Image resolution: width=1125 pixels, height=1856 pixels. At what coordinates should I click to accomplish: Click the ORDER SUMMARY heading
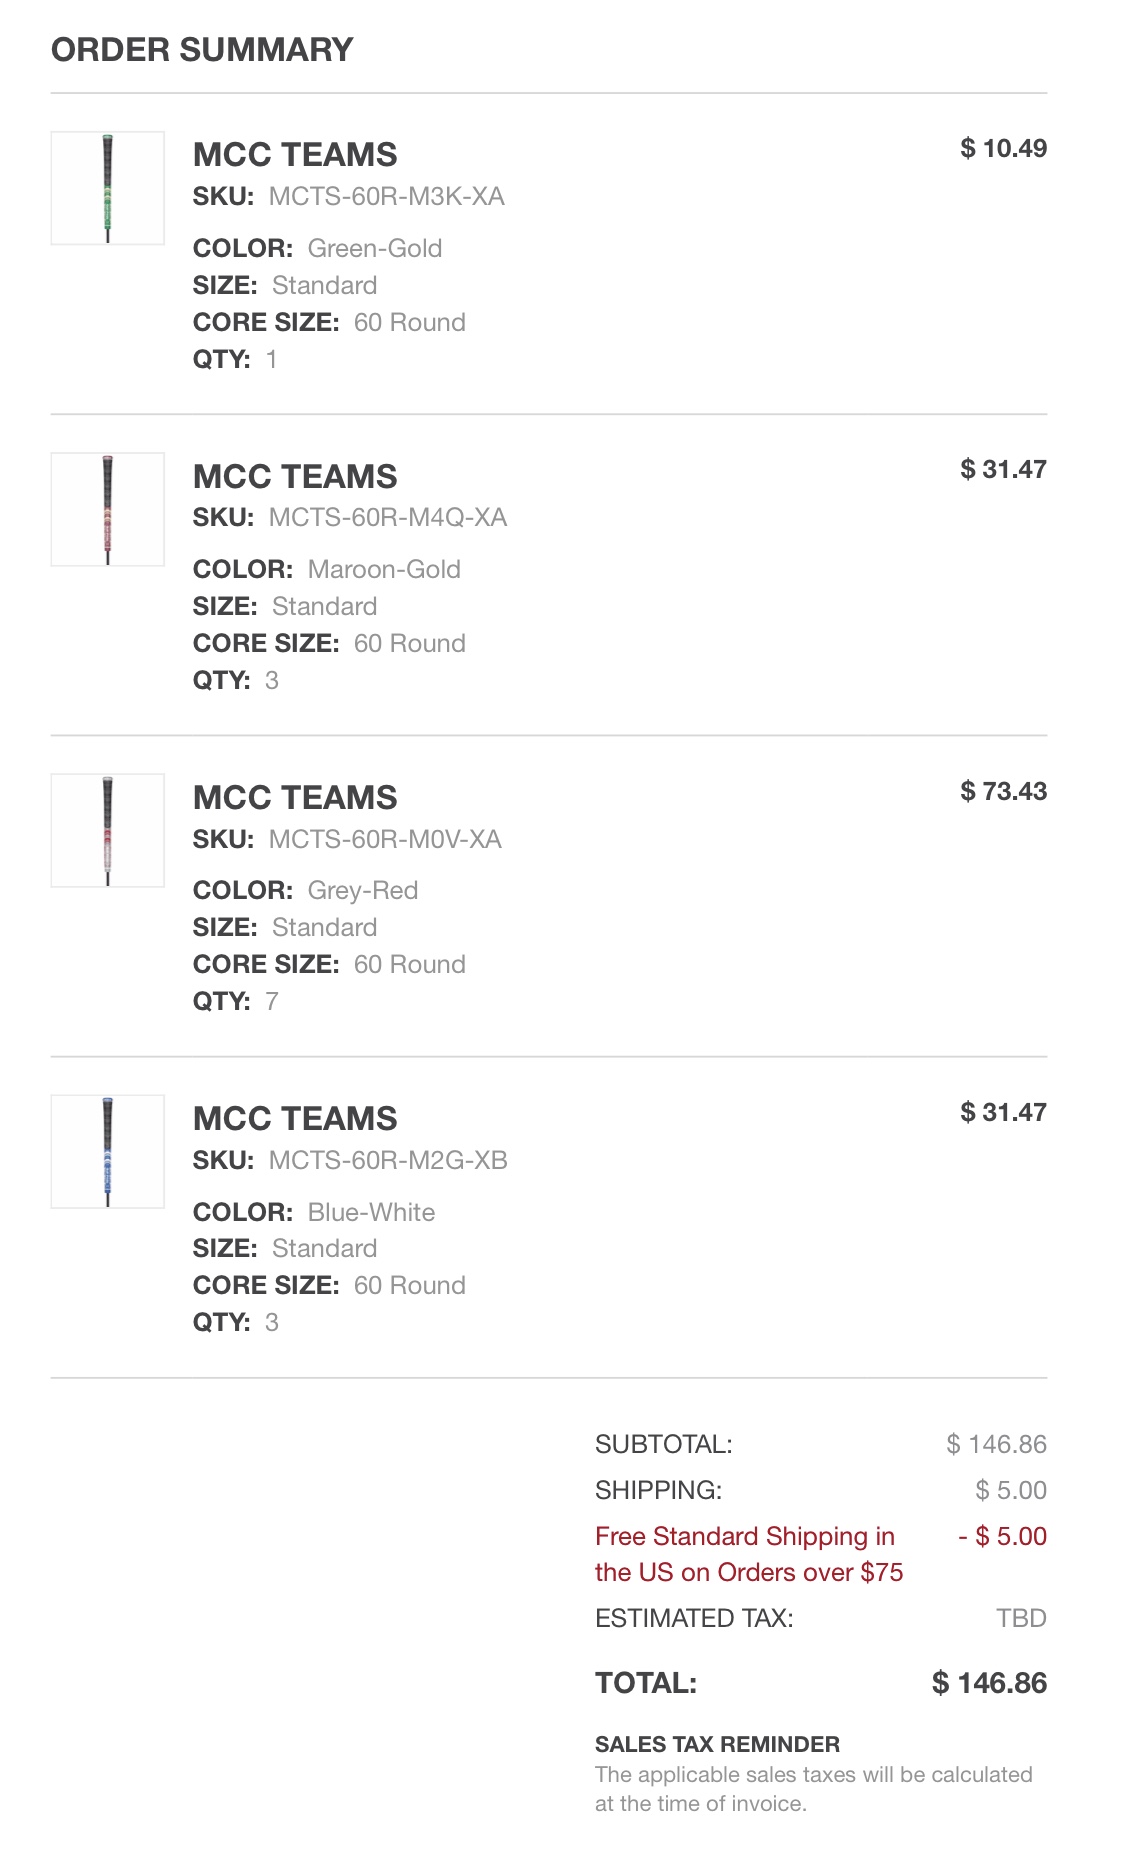pyautogui.click(x=202, y=49)
